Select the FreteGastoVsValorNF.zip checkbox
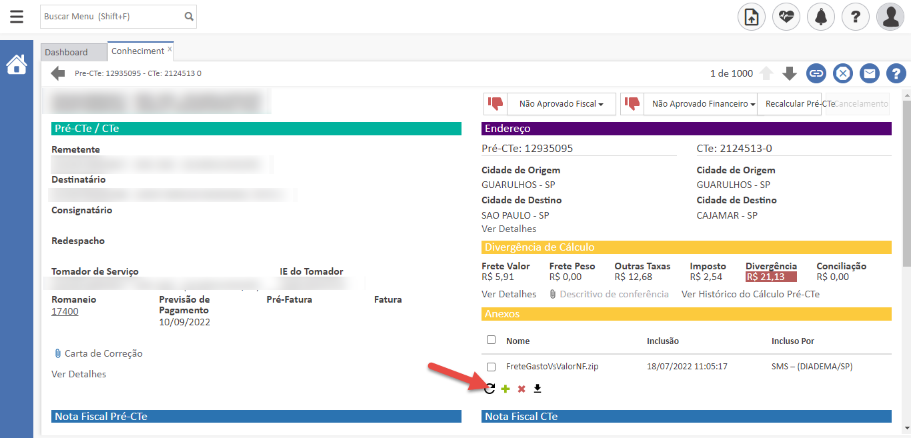Screen dimensions: 911x438 click(491, 367)
